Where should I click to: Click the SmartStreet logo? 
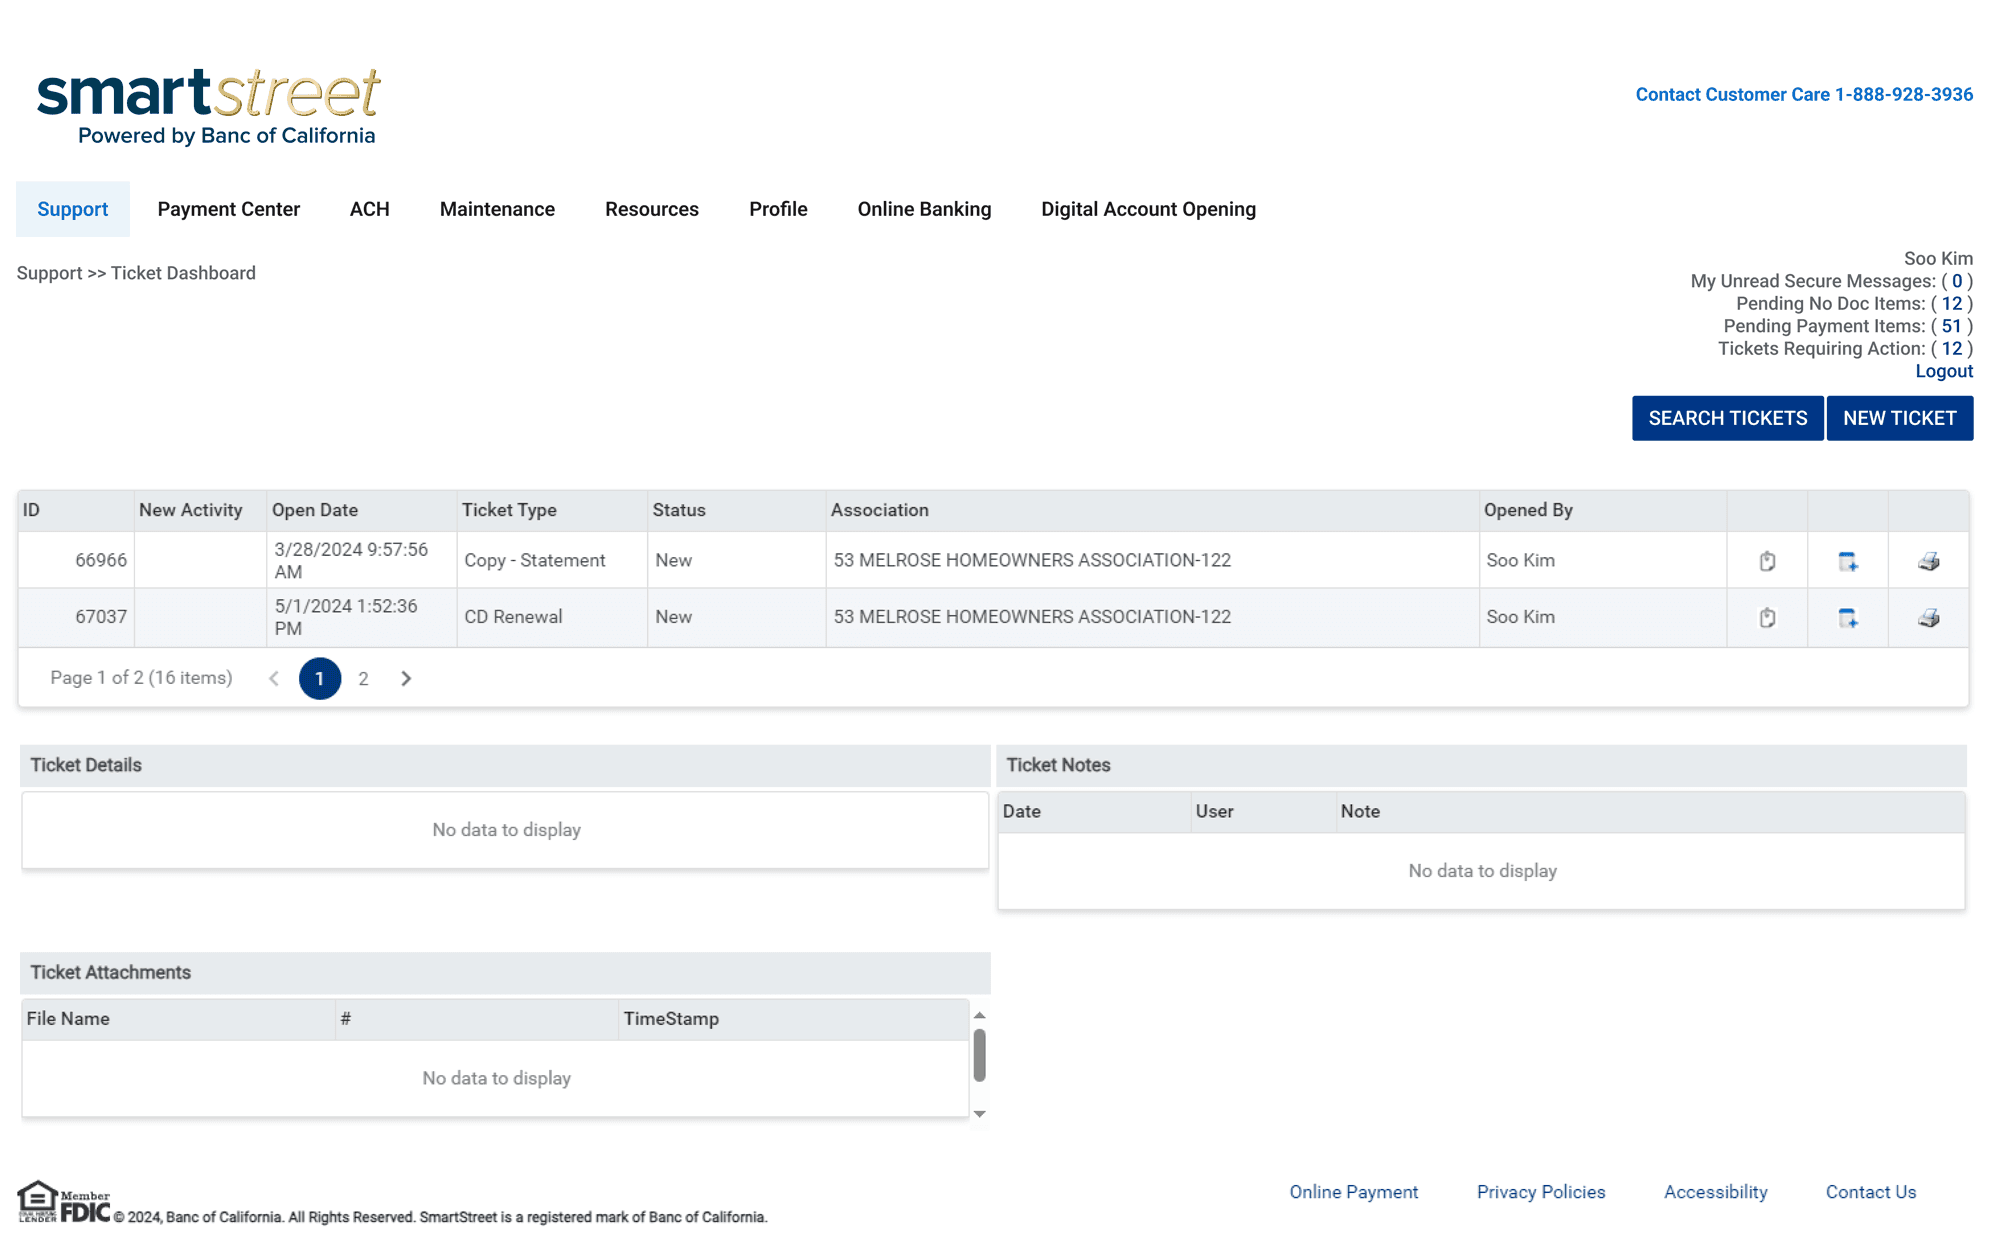208,106
